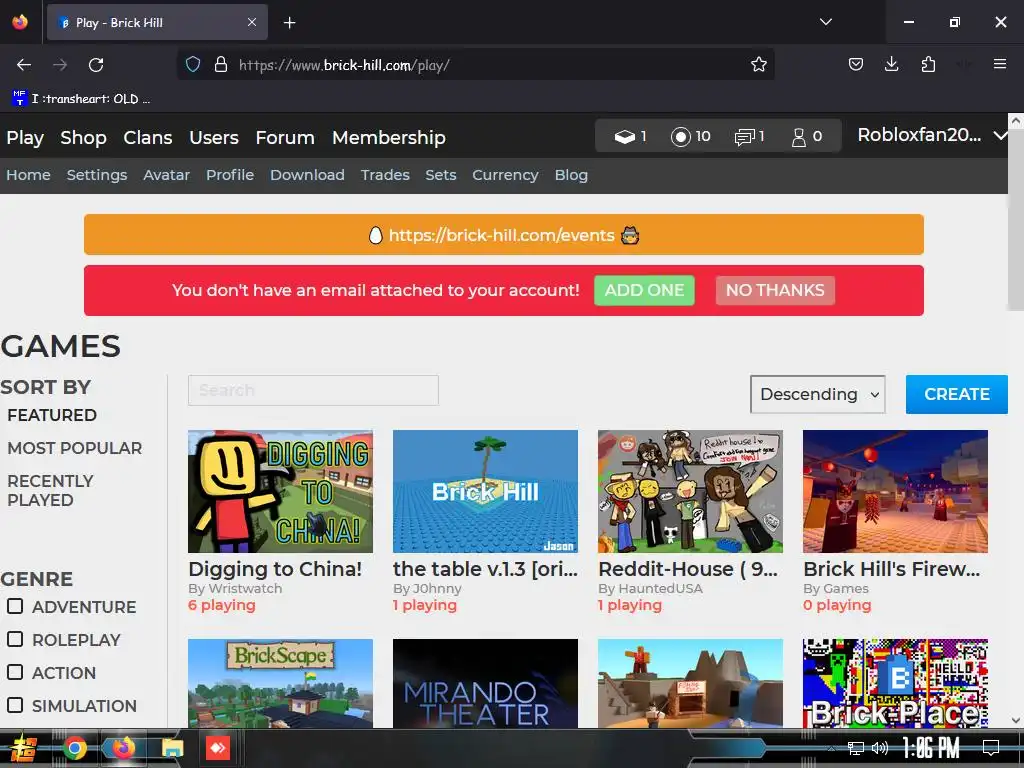This screenshot has width=1024, height=768.
Task: Open Firefox hamburger application menu
Action: [999, 64]
